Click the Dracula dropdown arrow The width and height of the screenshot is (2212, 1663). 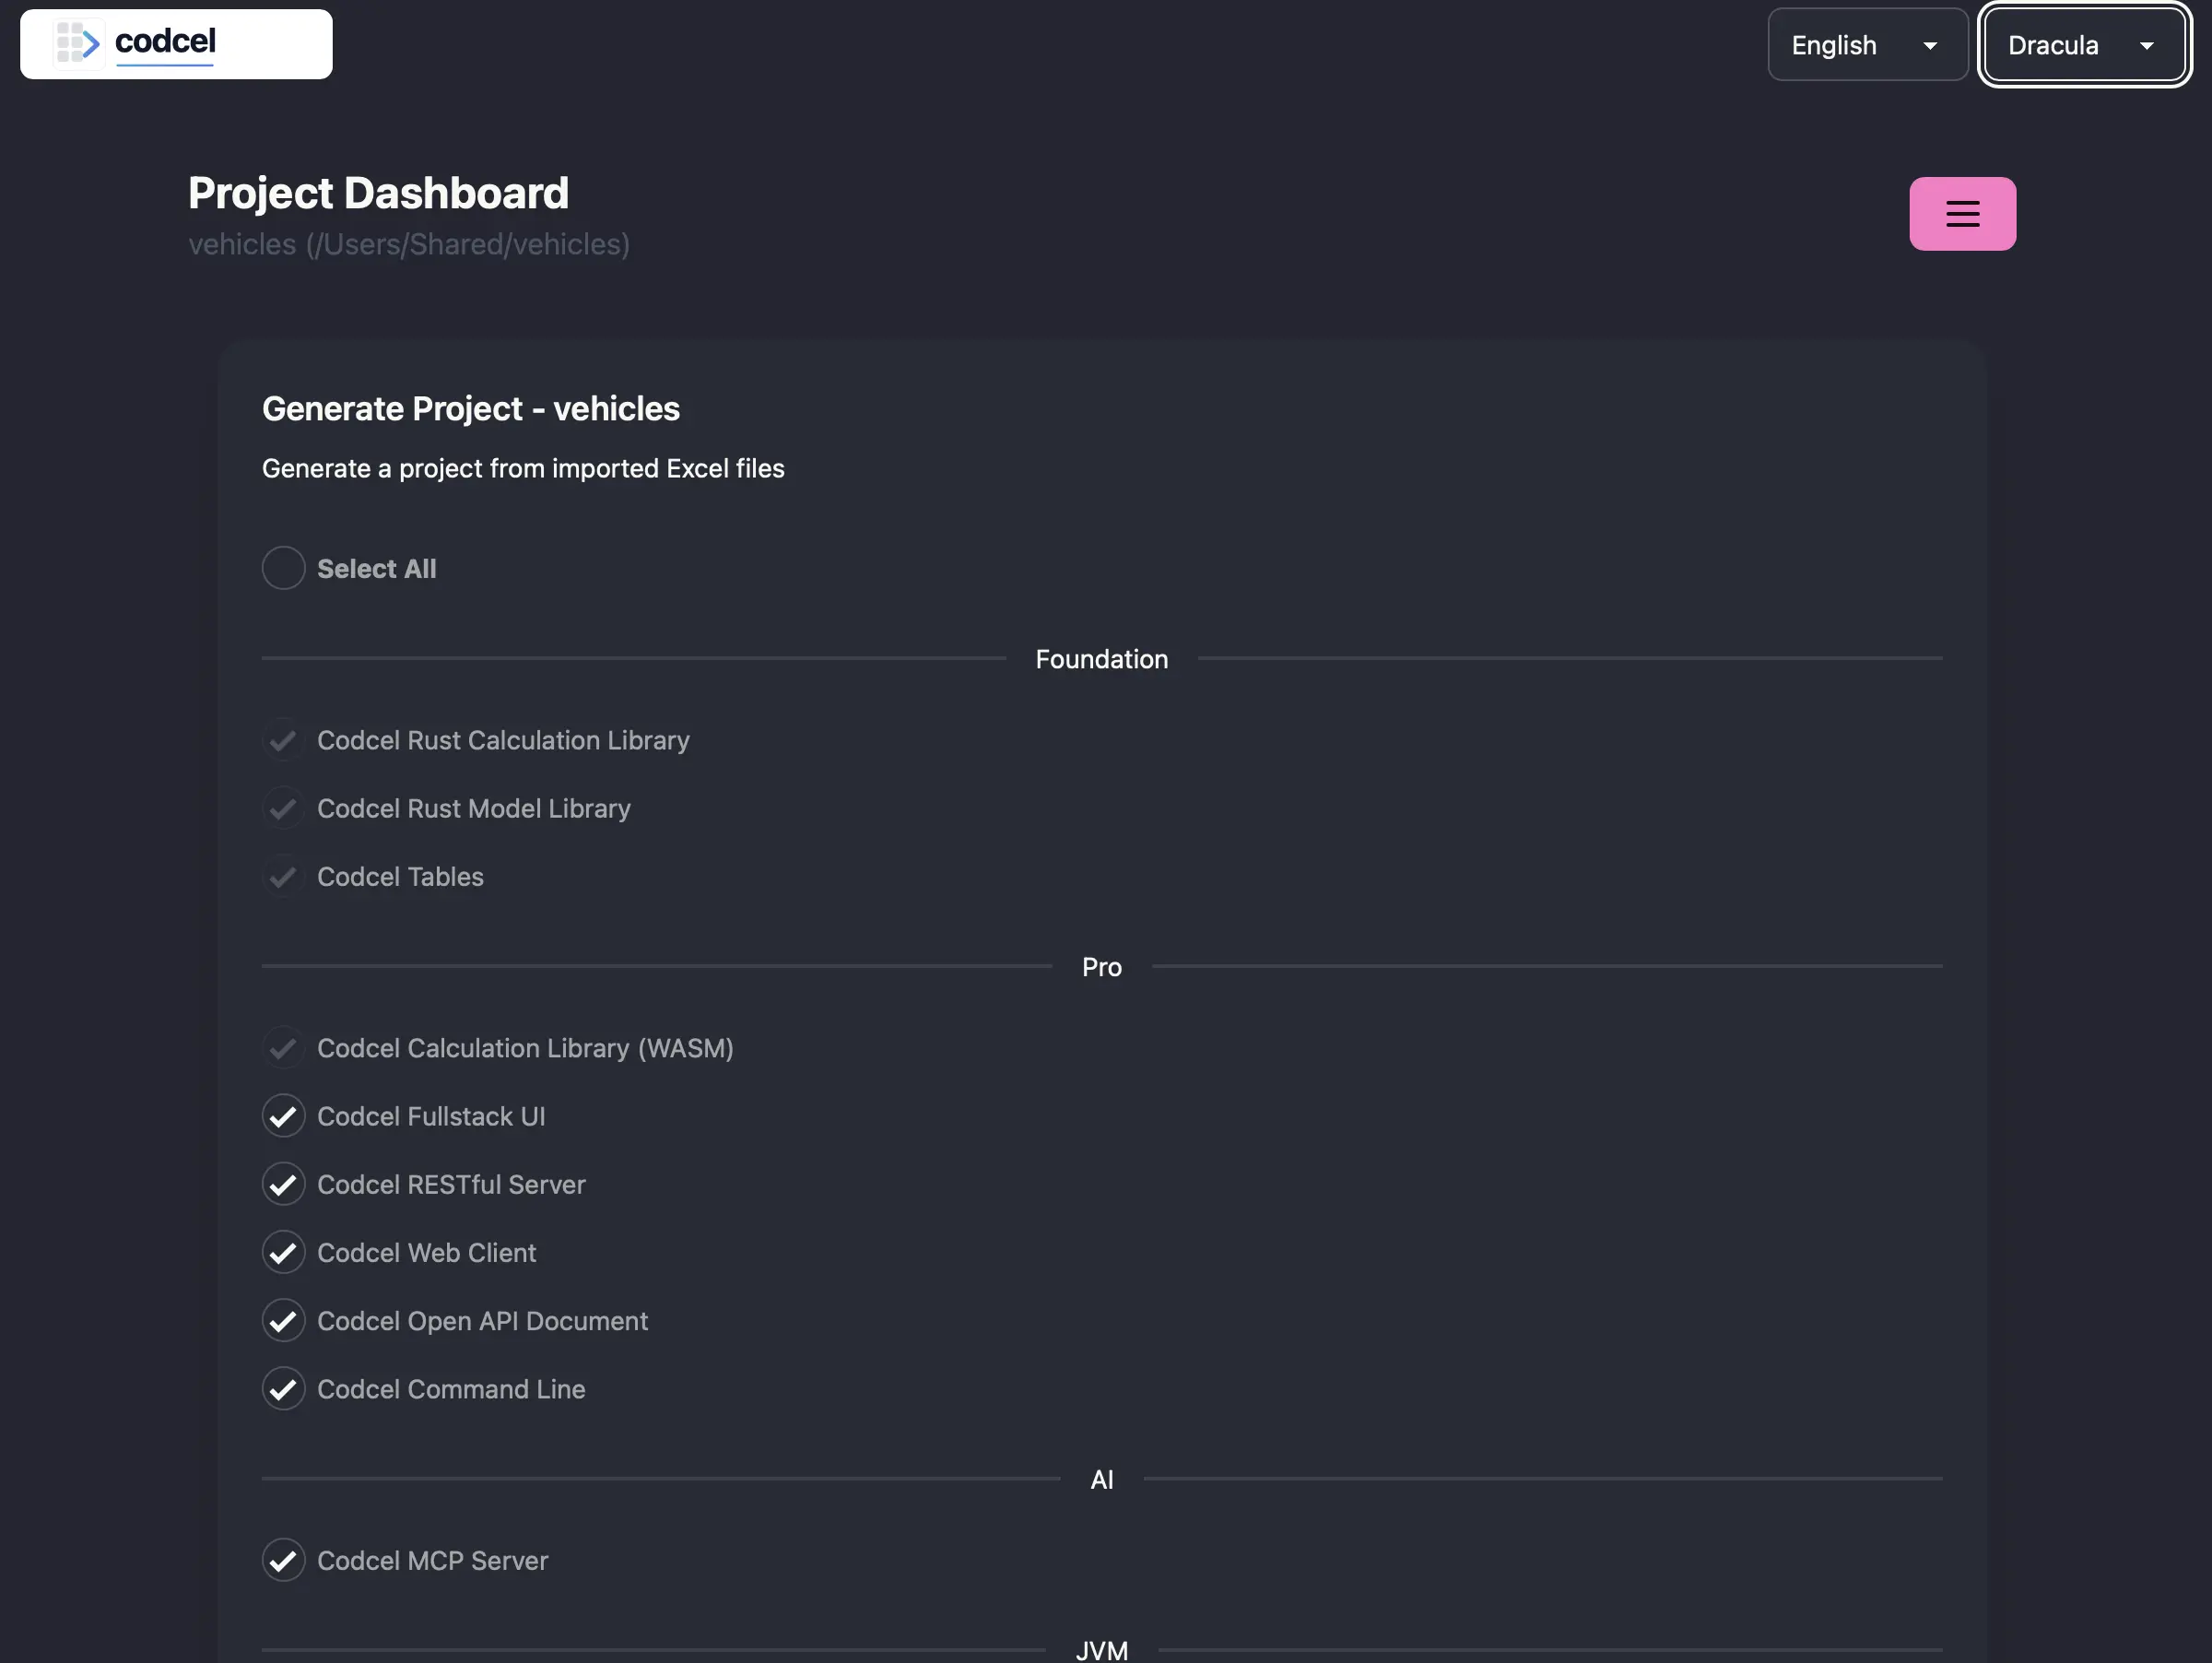2146,46
